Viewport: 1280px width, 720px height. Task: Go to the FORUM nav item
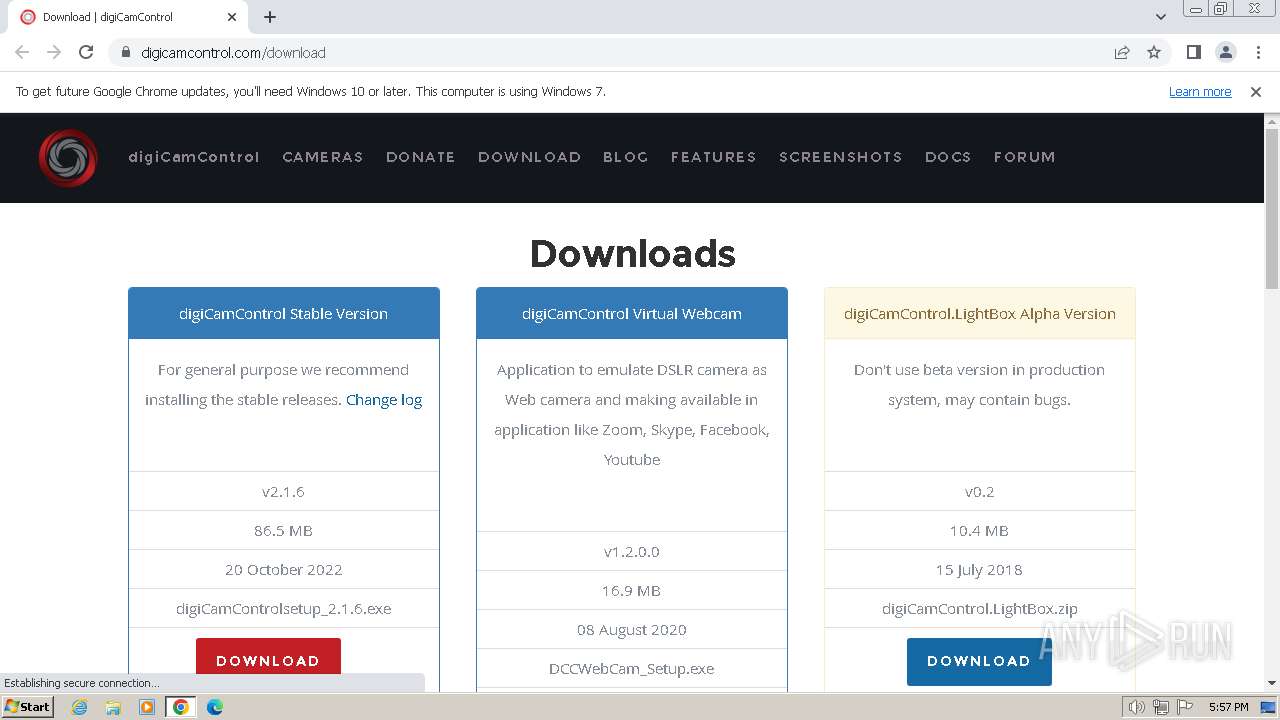[1025, 157]
